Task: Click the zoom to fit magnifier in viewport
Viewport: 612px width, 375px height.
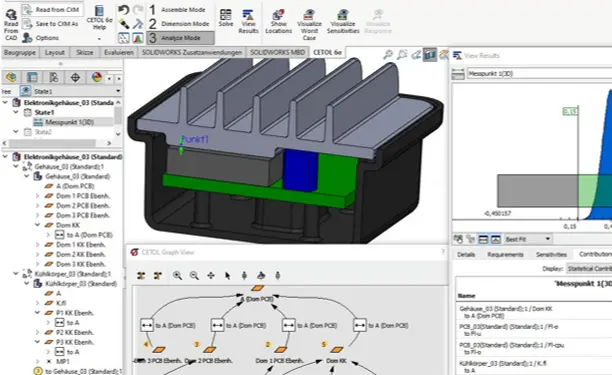Action: point(388,55)
